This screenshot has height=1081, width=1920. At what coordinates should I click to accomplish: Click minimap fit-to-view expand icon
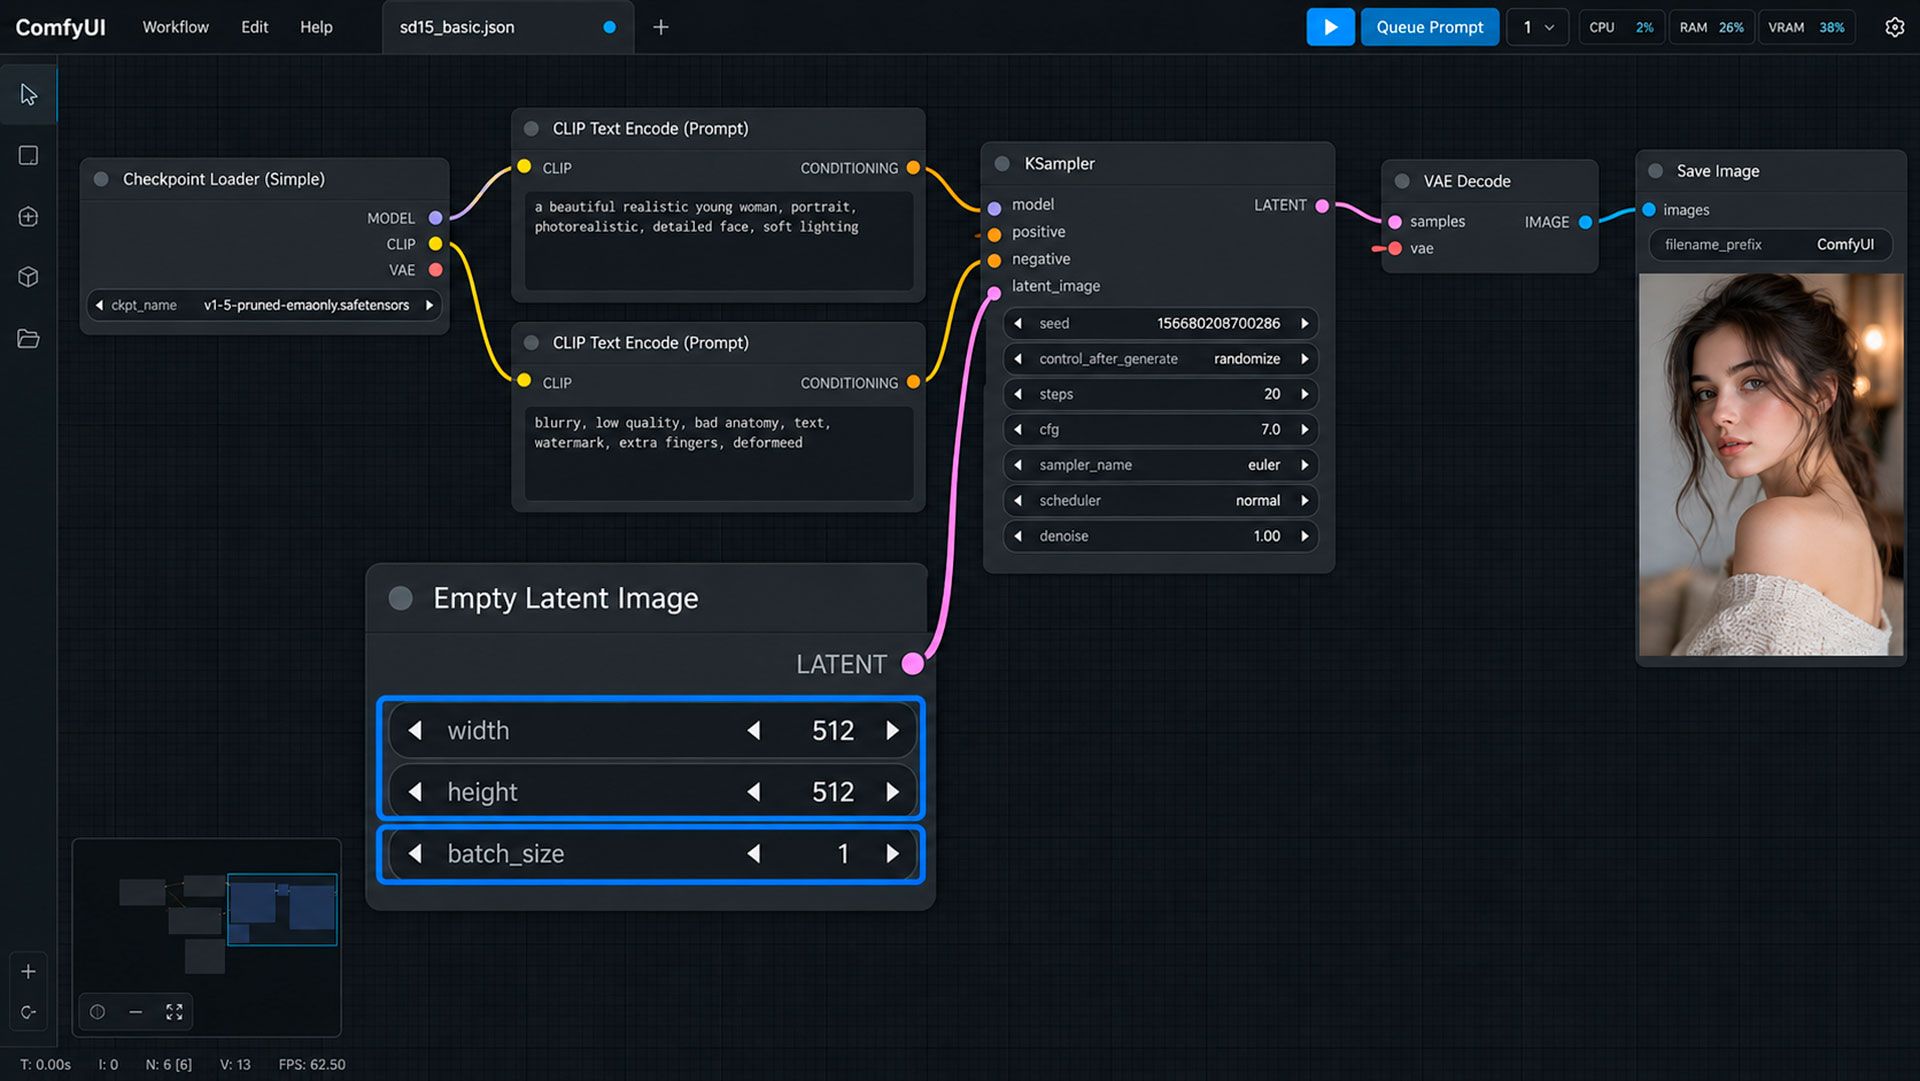tap(174, 1012)
